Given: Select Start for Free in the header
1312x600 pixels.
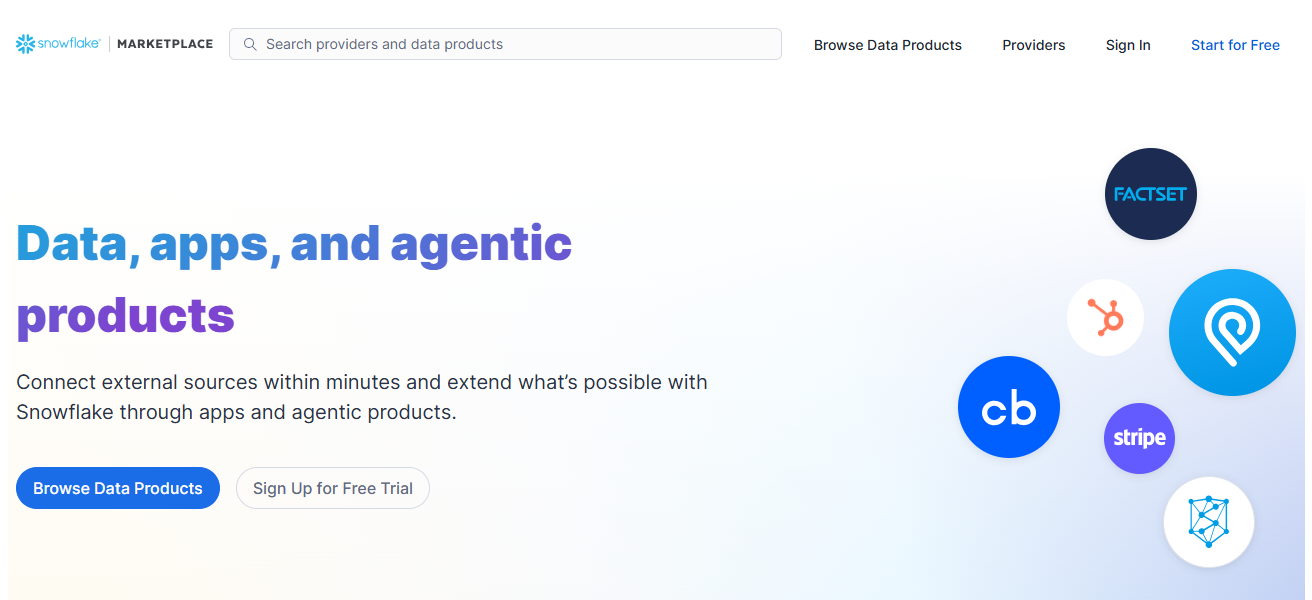Looking at the screenshot, I should click(x=1235, y=45).
